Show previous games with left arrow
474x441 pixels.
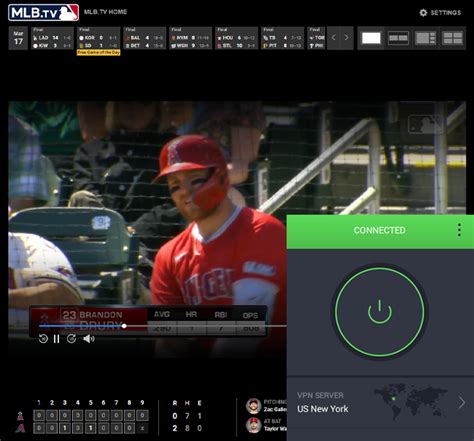click(334, 38)
